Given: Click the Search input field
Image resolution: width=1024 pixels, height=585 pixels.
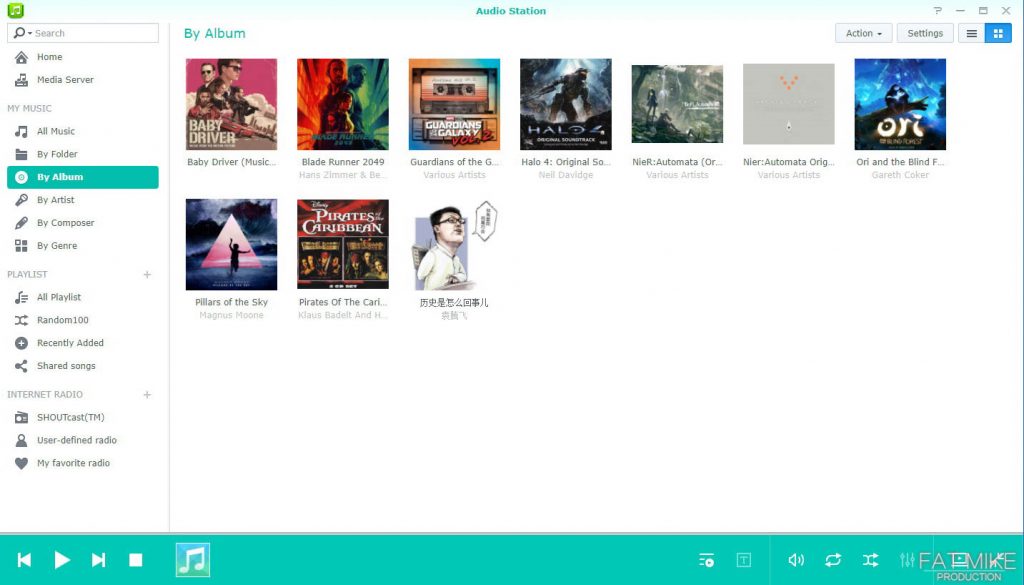Looking at the screenshot, I should pos(95,33).
